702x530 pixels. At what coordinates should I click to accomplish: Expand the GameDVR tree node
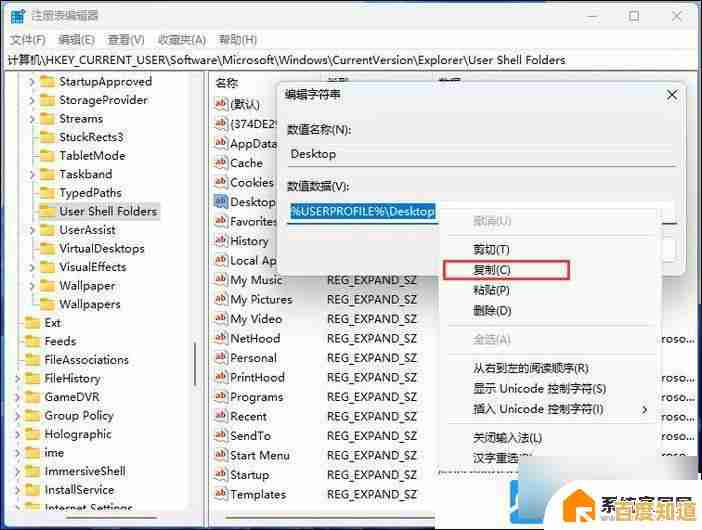(x=17, y=397)
